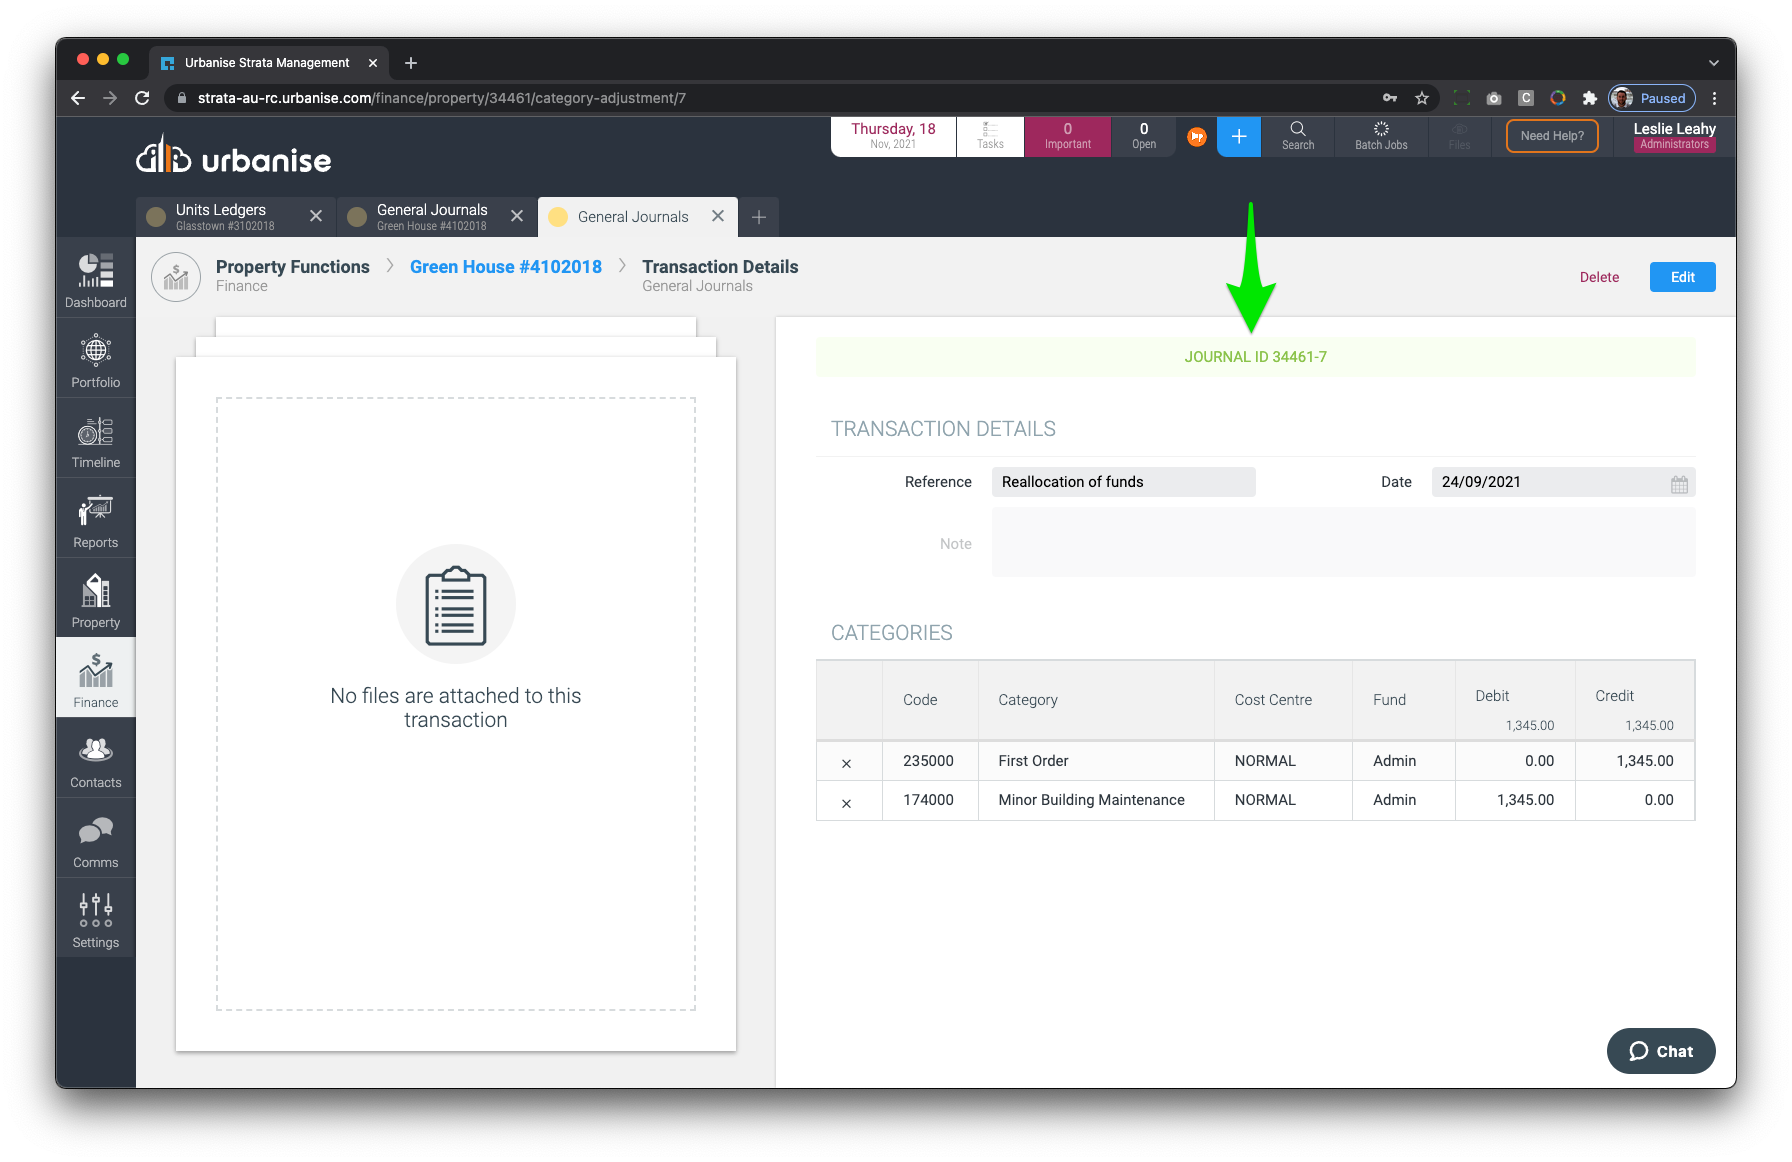Remove the Minor Building Maintenance row
Image resolution: width=1792 pixels, height=1162 pixels.
tap(847, 803)
